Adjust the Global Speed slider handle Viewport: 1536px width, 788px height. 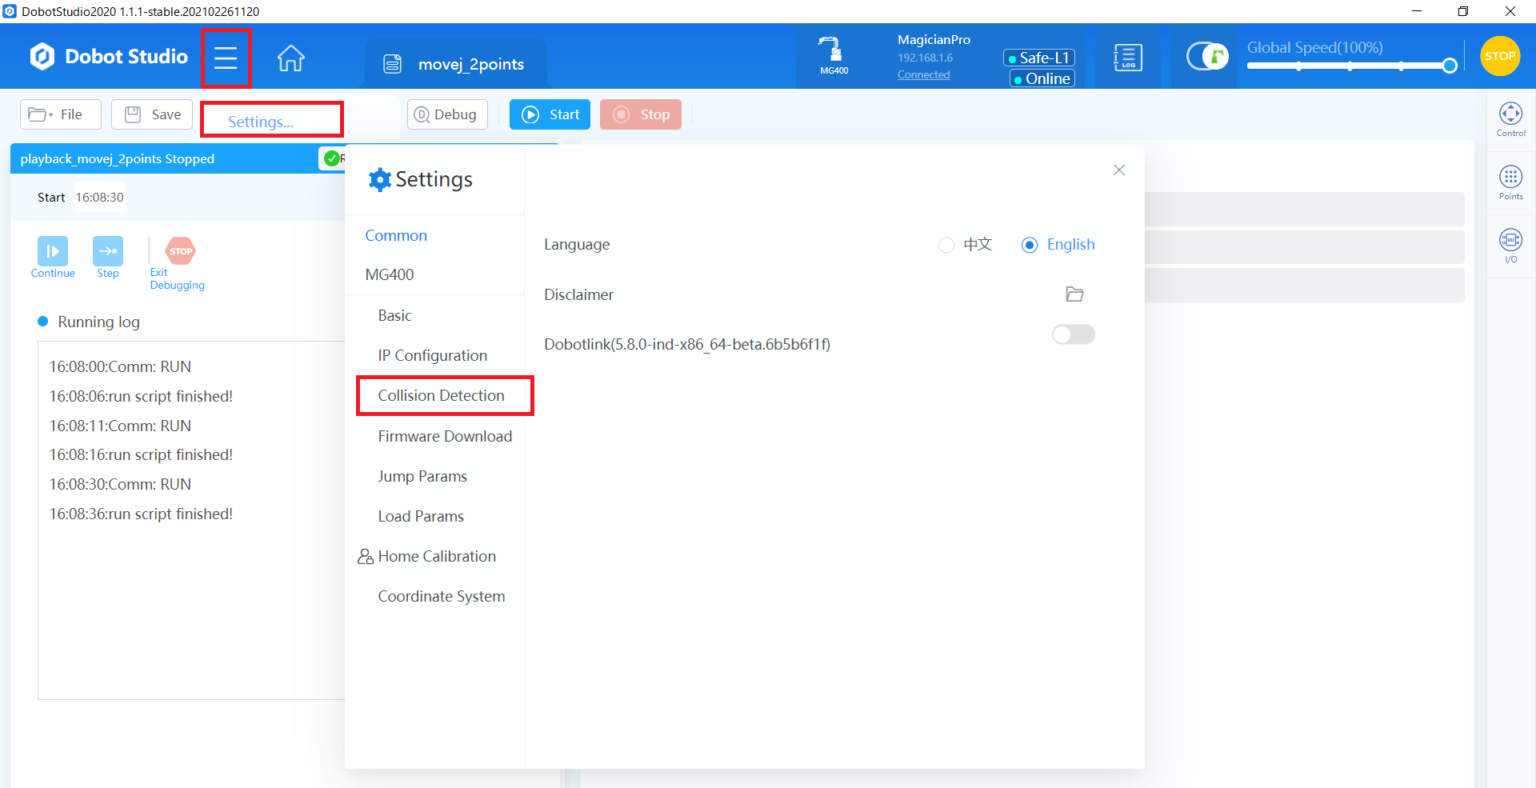point(1449,66)
